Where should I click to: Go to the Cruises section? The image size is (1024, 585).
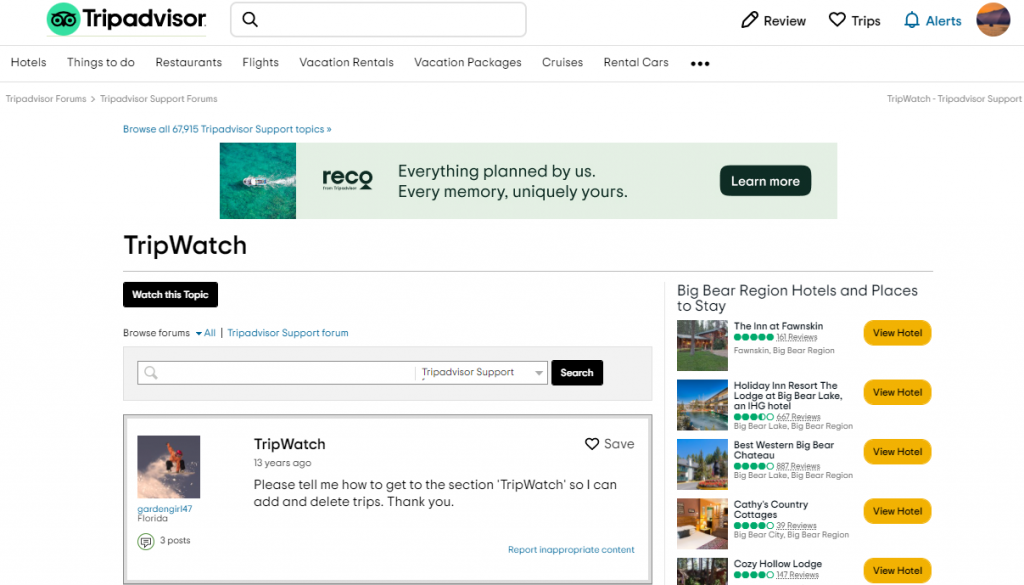point(562,63)
